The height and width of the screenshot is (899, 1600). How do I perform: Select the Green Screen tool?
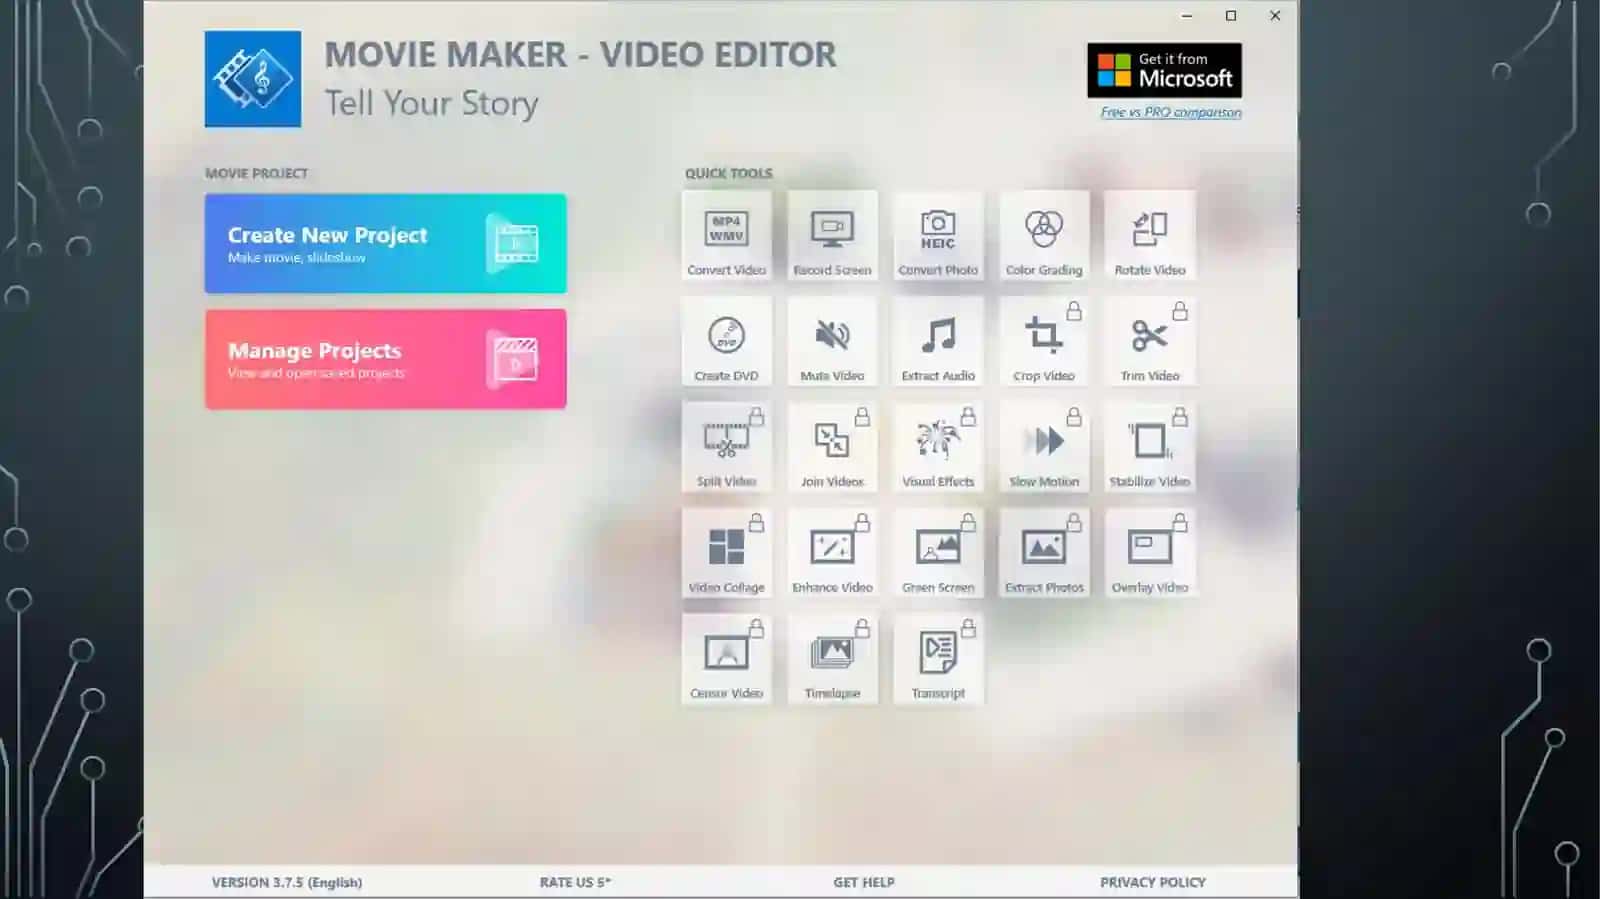[x=938, y=553]
